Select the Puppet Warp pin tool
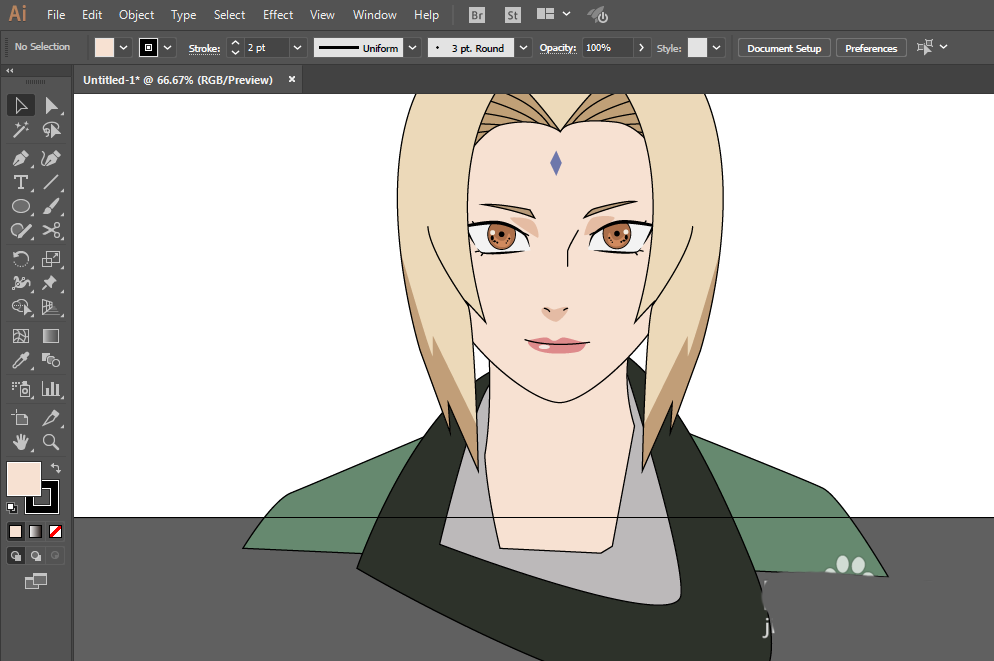Image resolution: width=994 pixels, height=661 pixels. 51,283
